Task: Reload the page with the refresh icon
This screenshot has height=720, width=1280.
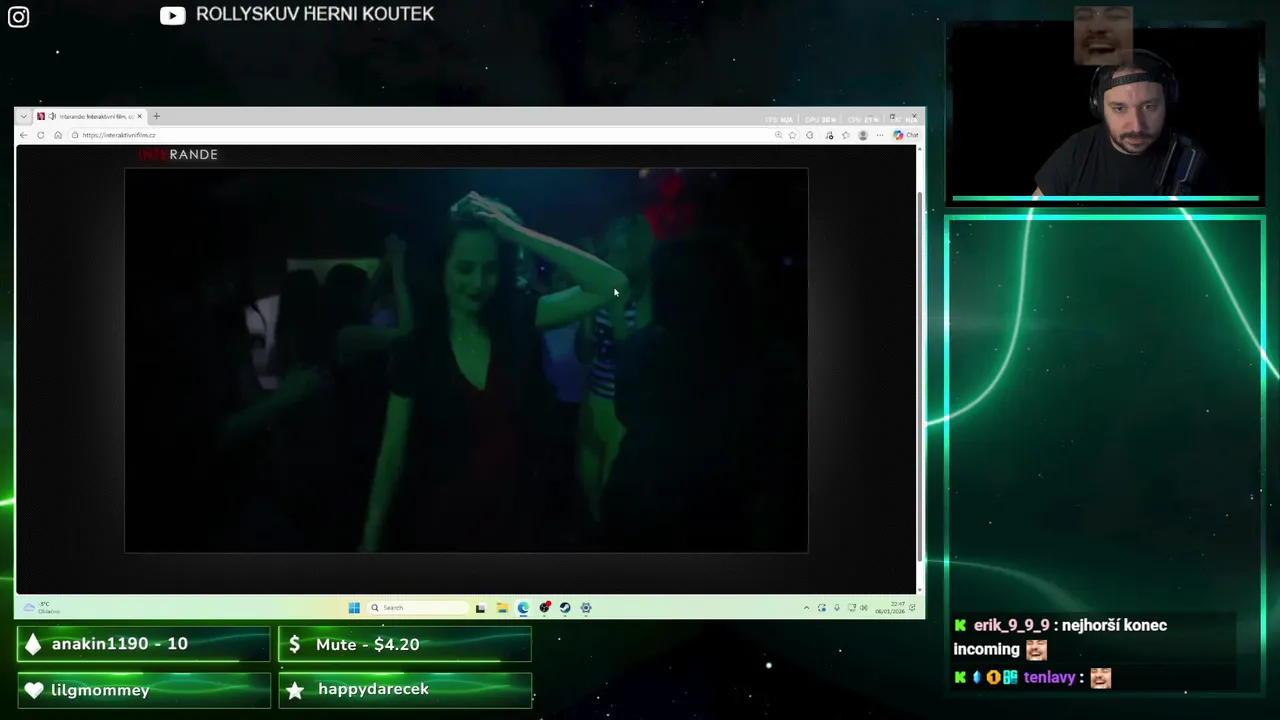Action: tap(41, 135)
